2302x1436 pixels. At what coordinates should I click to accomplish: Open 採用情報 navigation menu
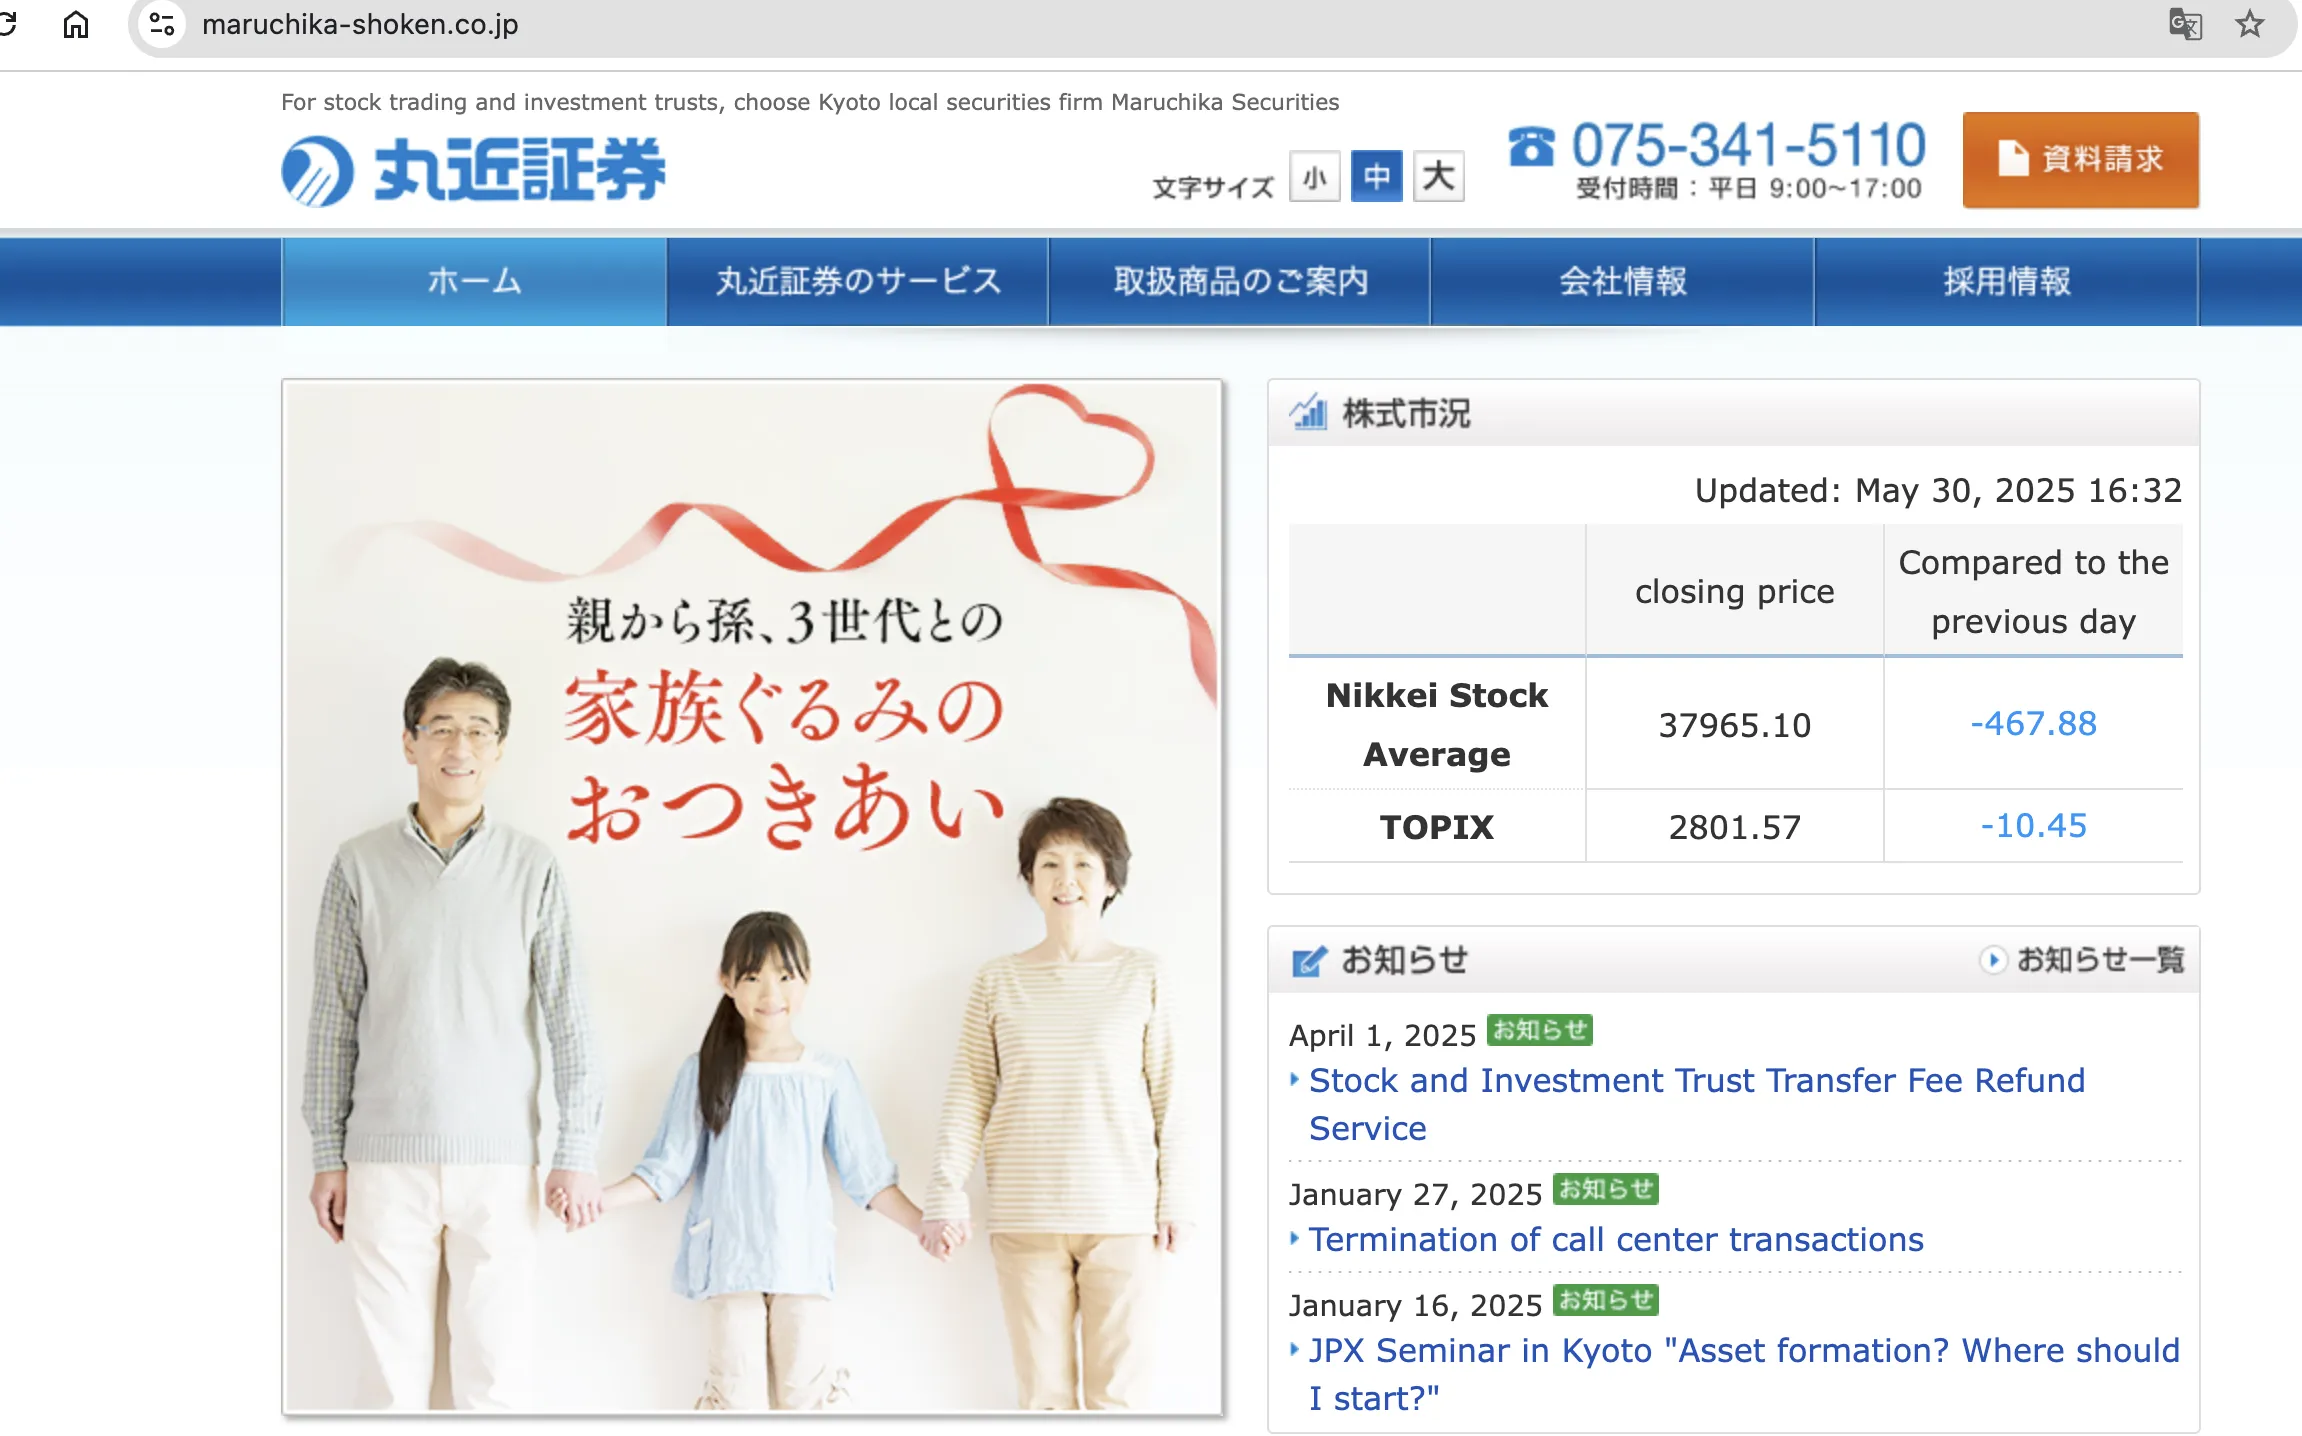coord(2006,282)
